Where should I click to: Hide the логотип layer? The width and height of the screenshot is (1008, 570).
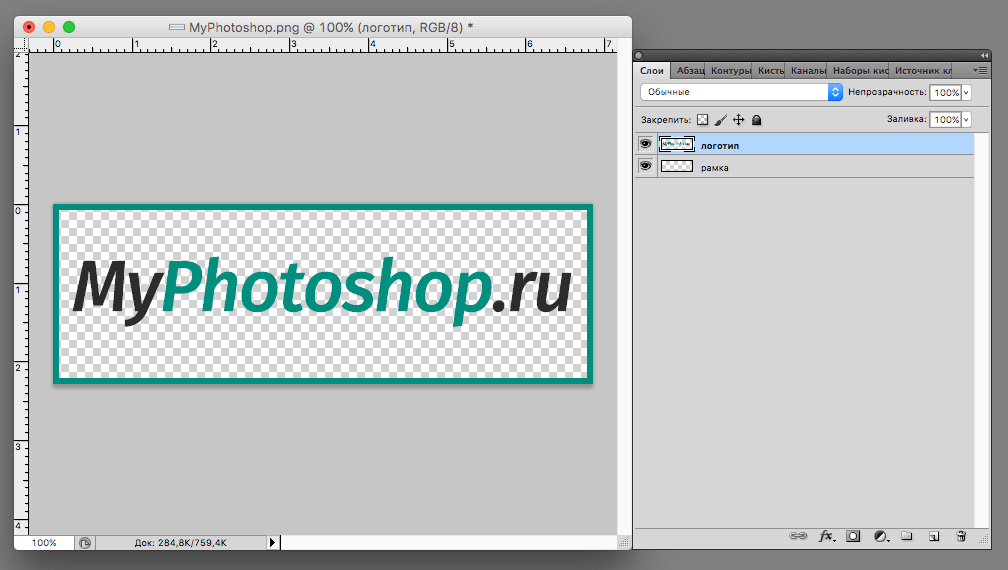click(x=645, y=145)
